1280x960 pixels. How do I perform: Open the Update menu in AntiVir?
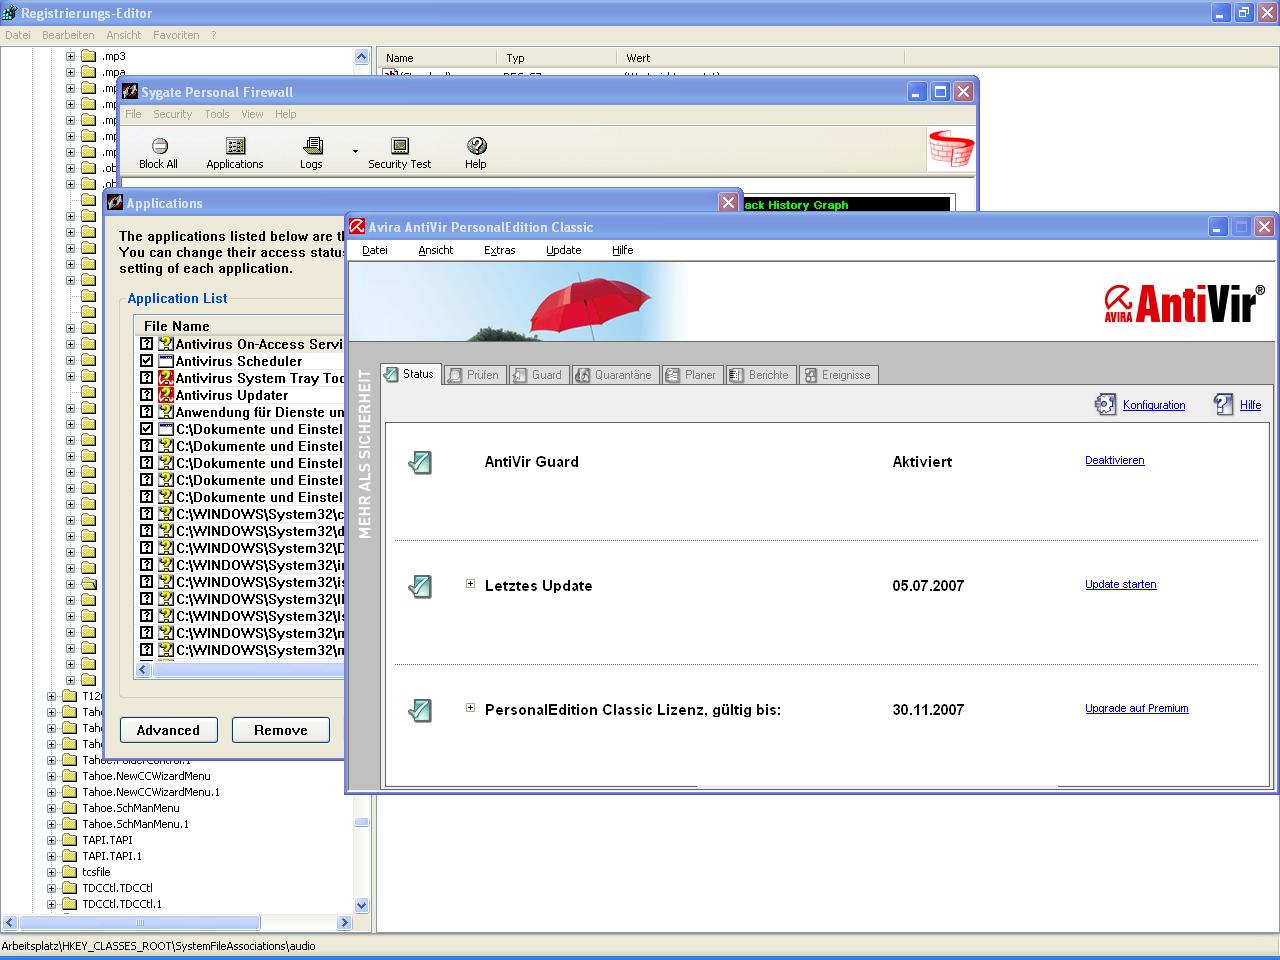[564, 250]
